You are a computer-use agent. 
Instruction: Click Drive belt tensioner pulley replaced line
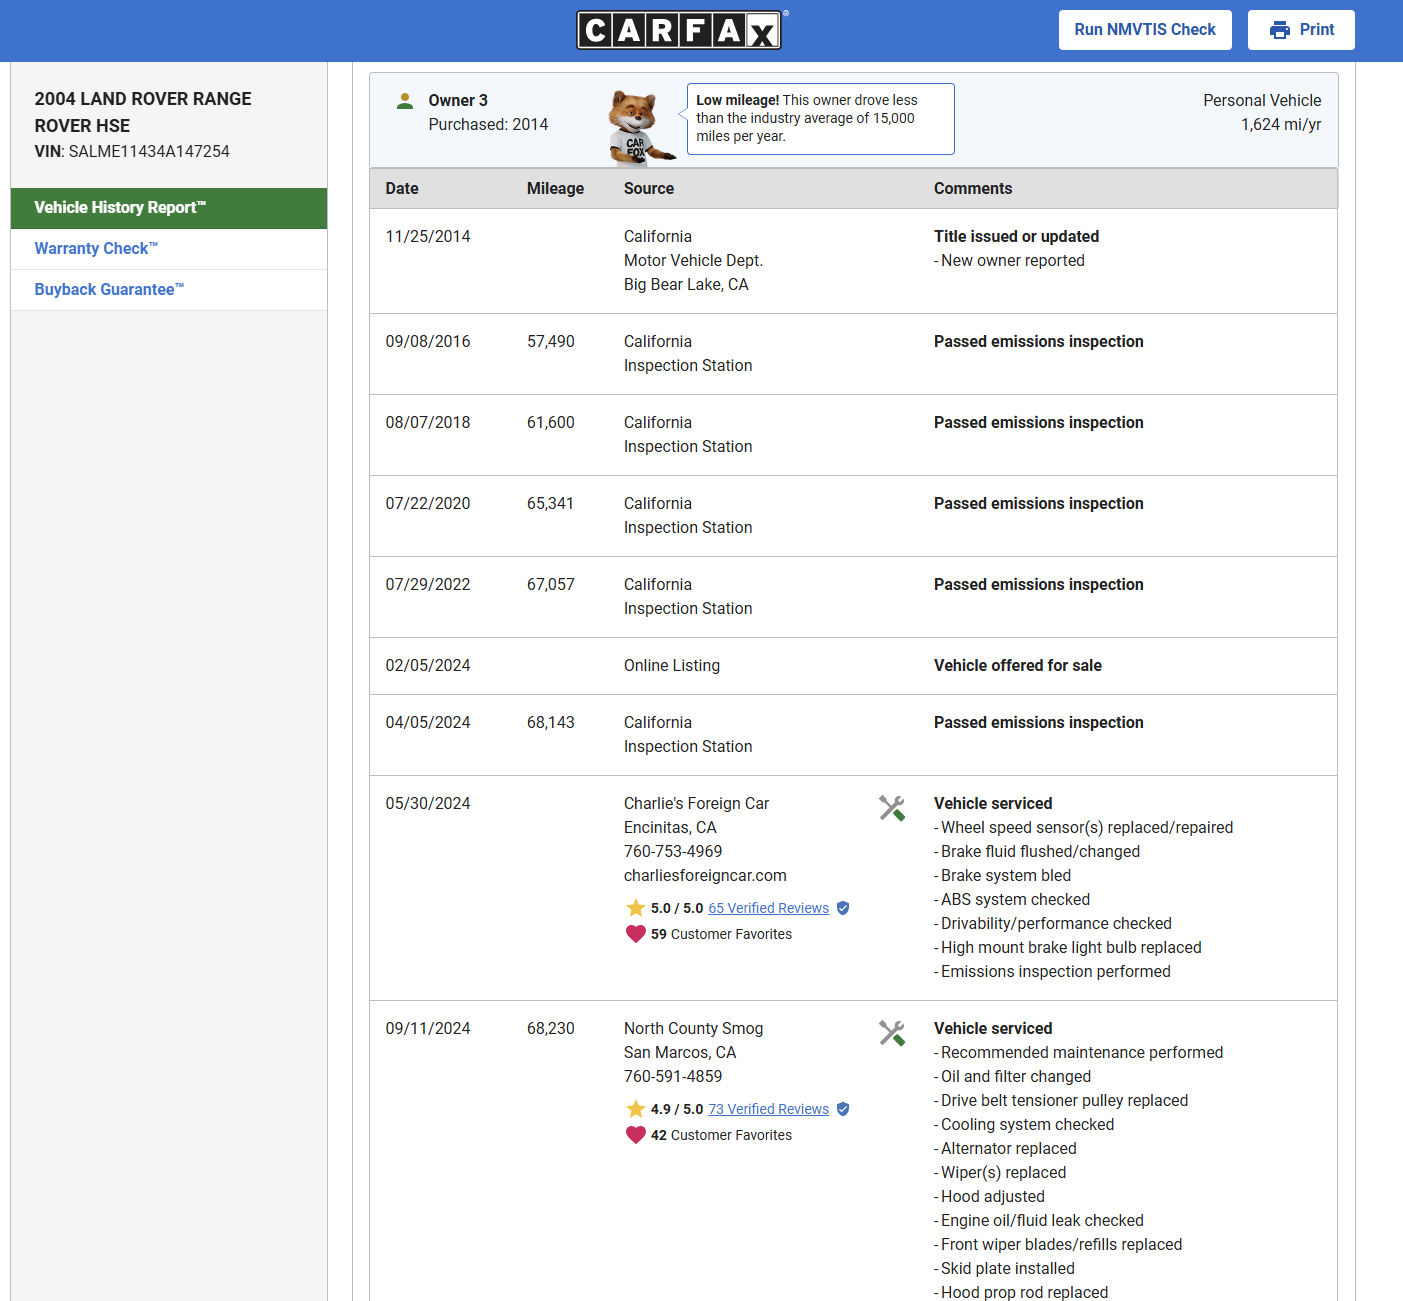[x=1061, y=1101]
